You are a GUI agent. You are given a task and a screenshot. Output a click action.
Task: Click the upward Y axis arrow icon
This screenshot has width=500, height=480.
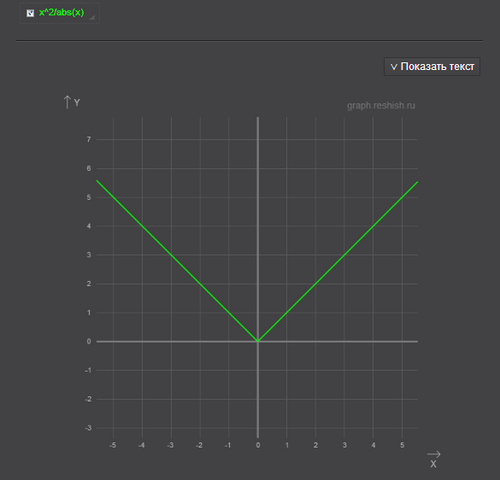click(67, 102)
